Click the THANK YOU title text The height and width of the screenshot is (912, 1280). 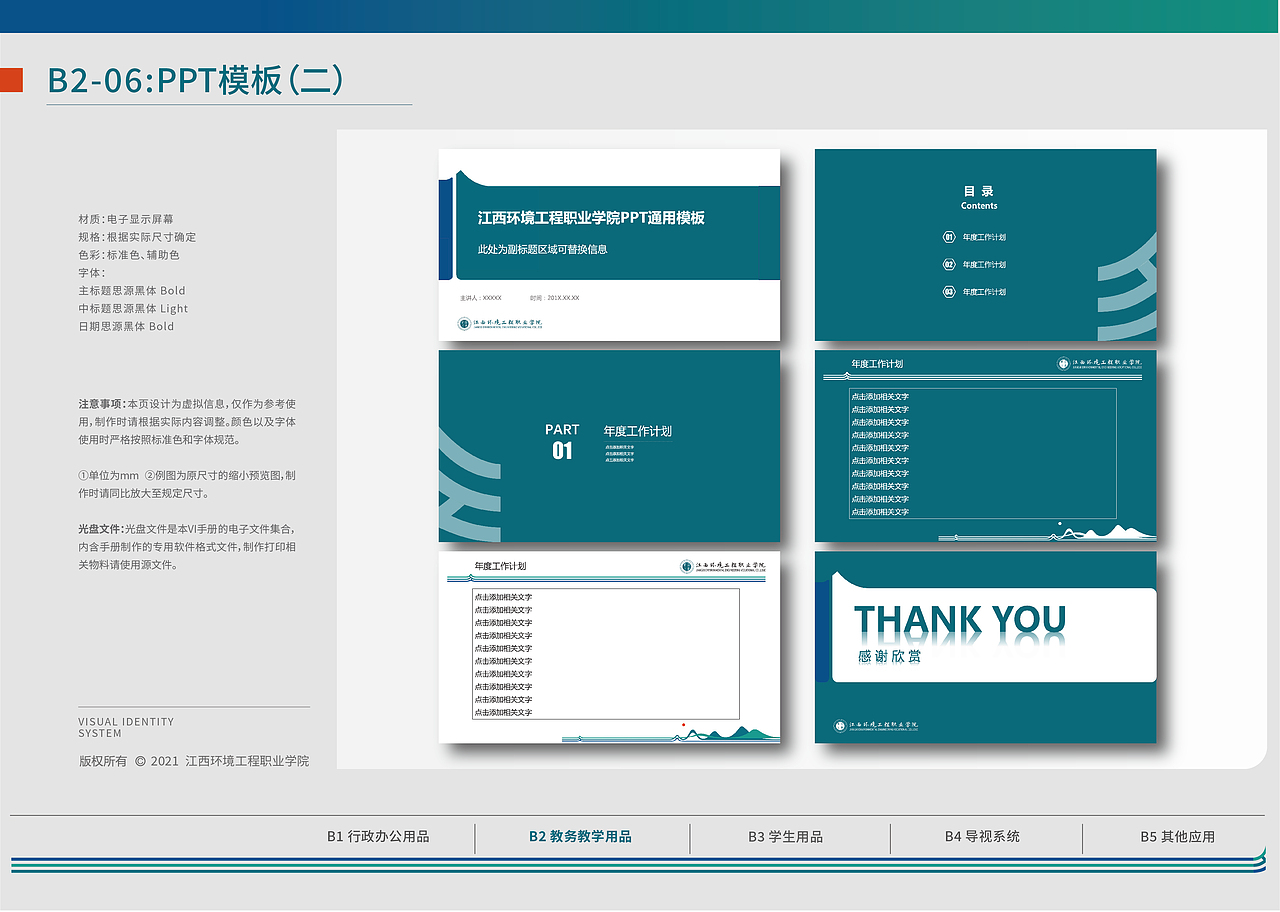click(x=958, y=620)
